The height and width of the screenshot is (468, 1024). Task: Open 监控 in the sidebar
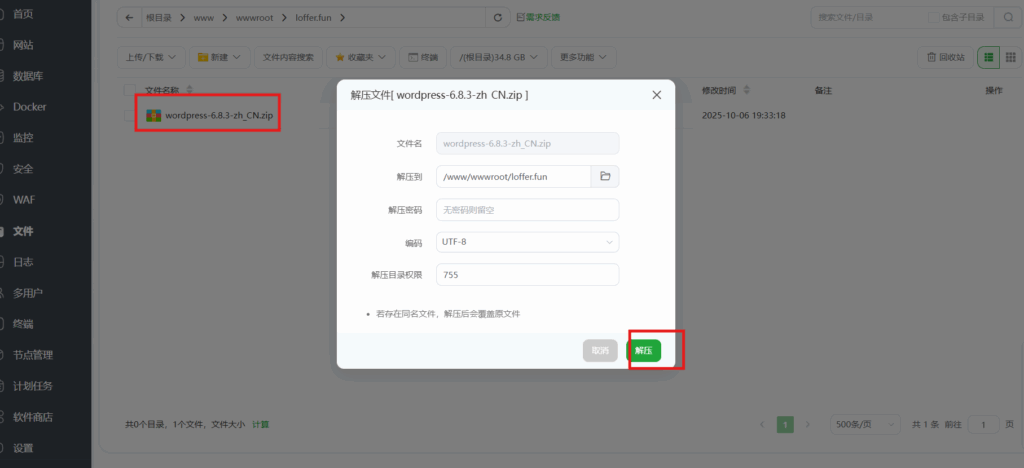click(24, 138)
